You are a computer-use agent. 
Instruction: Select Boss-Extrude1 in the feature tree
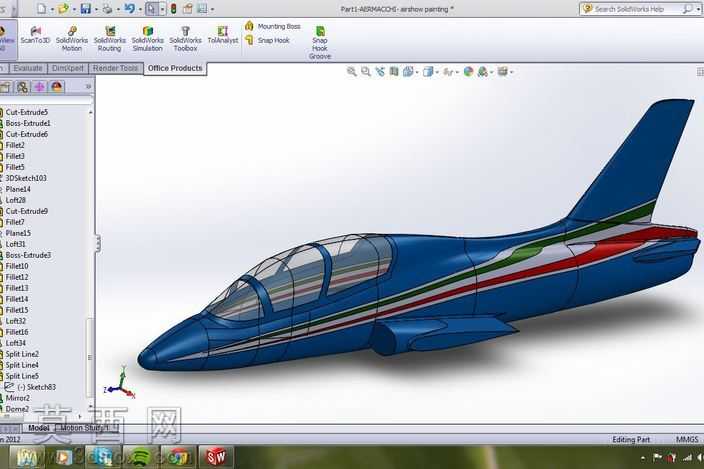coord(28,123)
